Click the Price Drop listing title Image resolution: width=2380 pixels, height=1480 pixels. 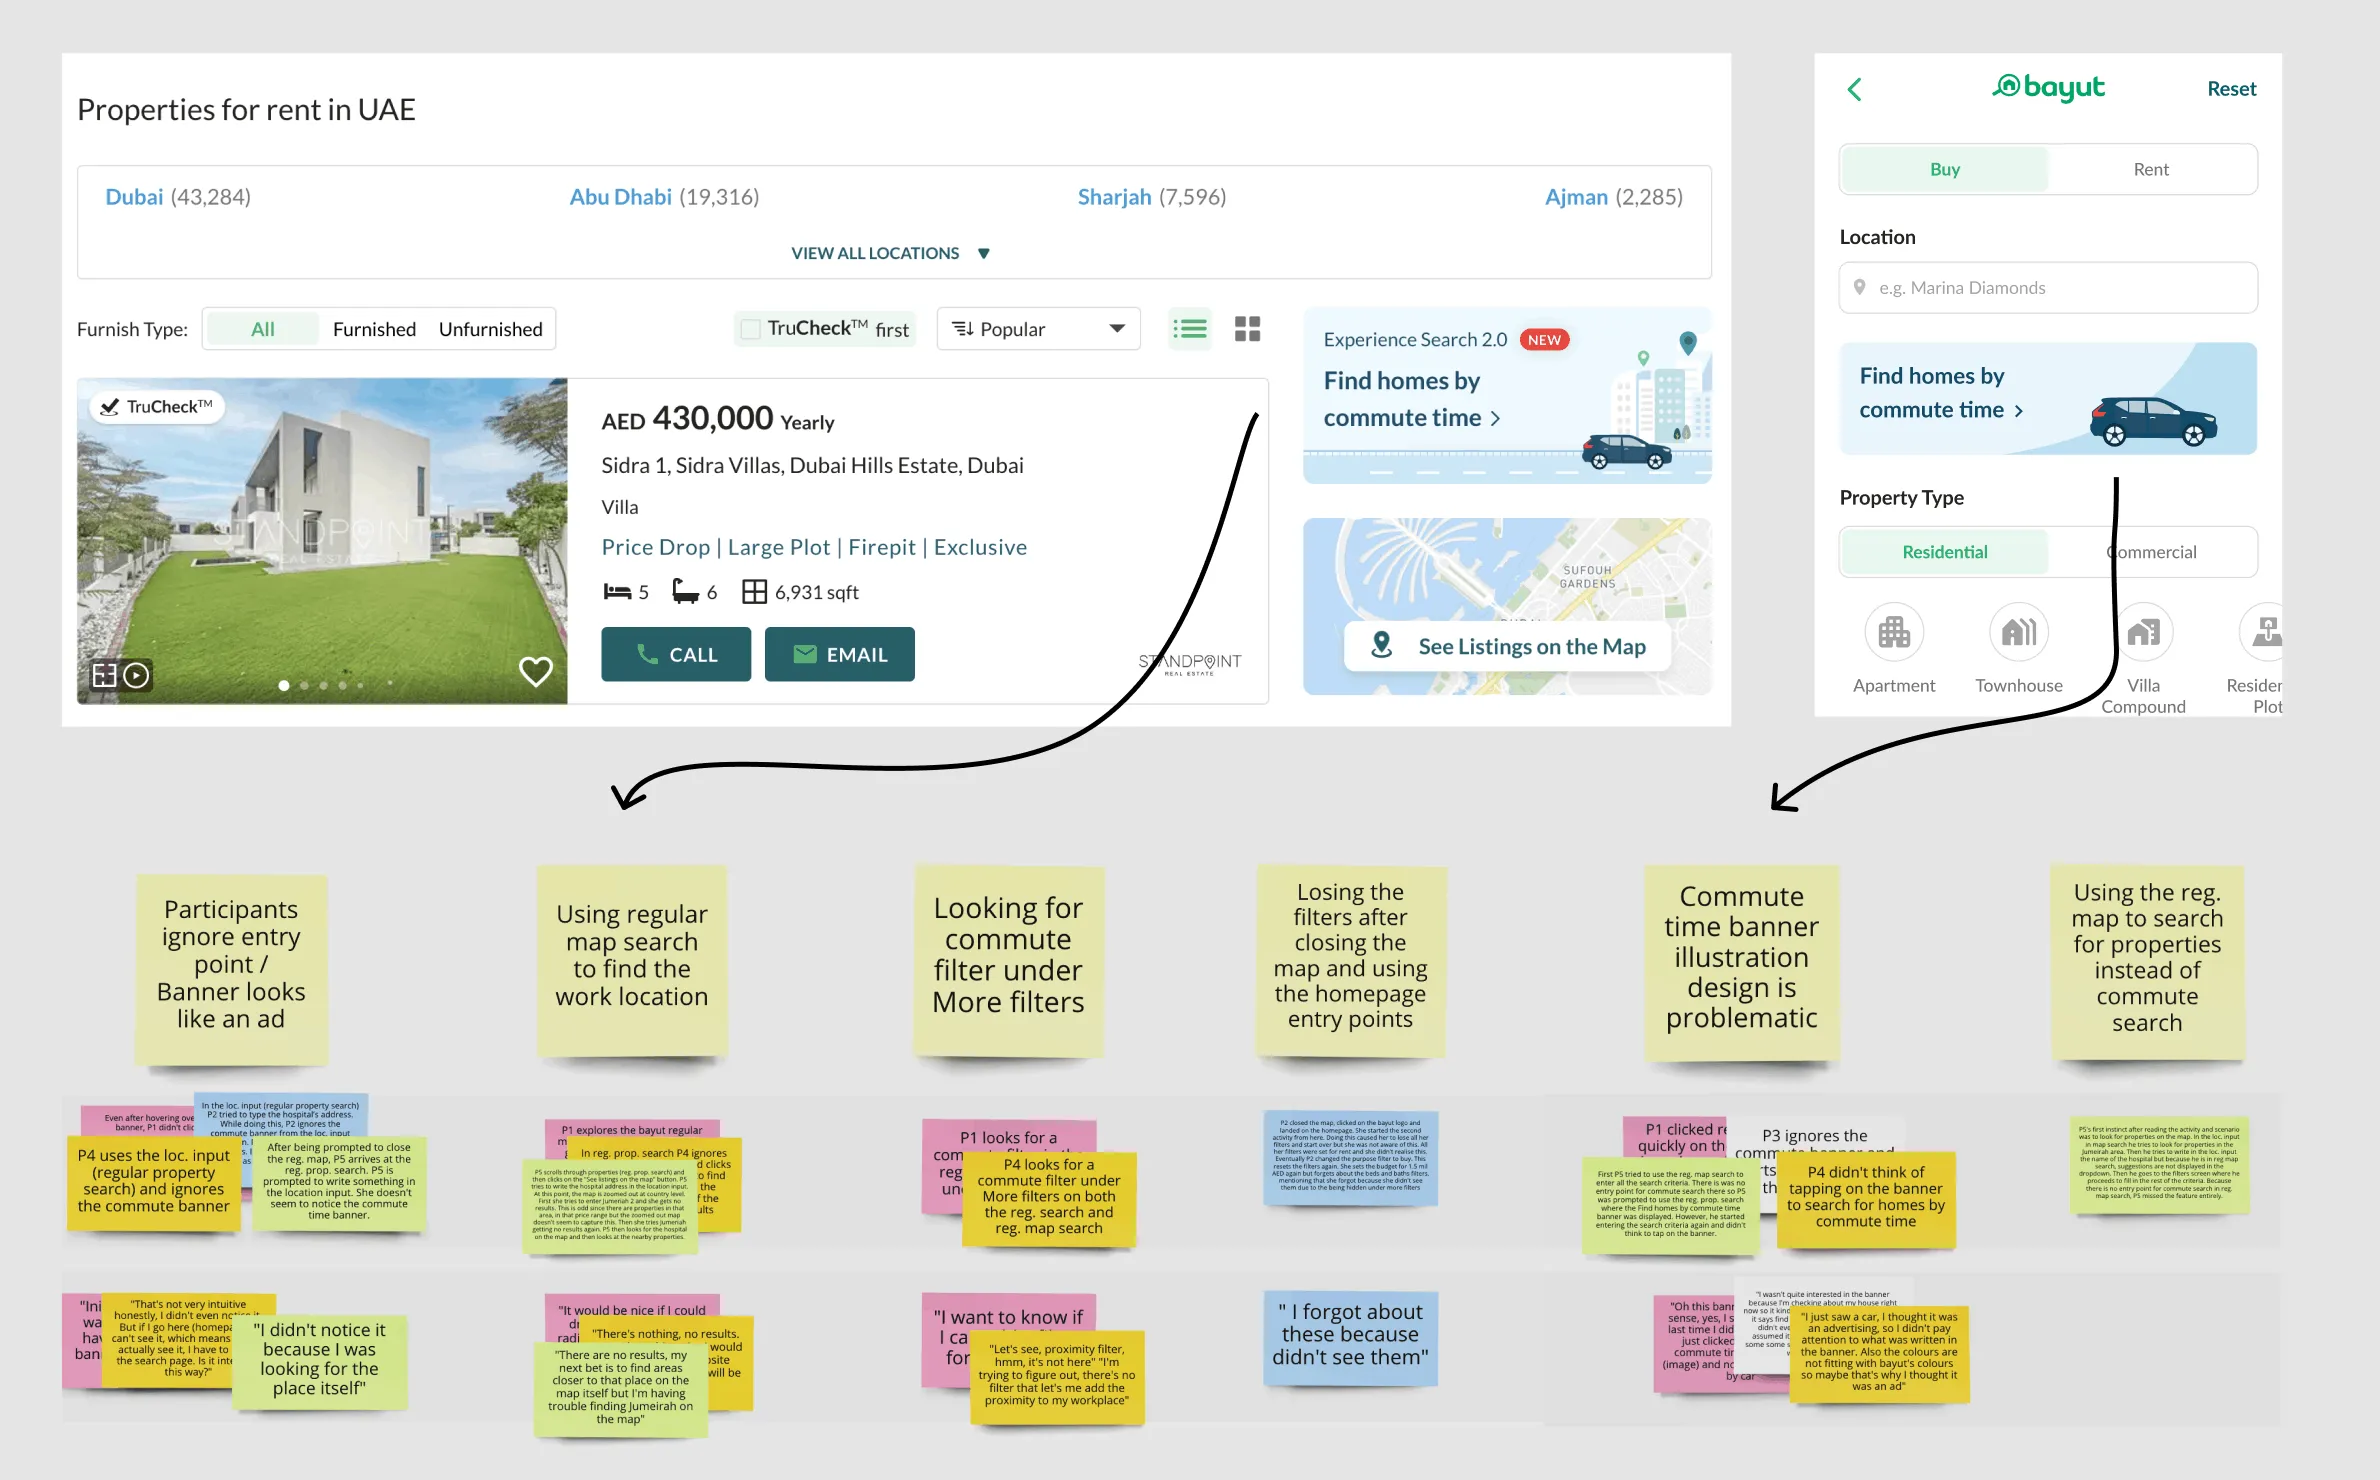coord(814,547)
